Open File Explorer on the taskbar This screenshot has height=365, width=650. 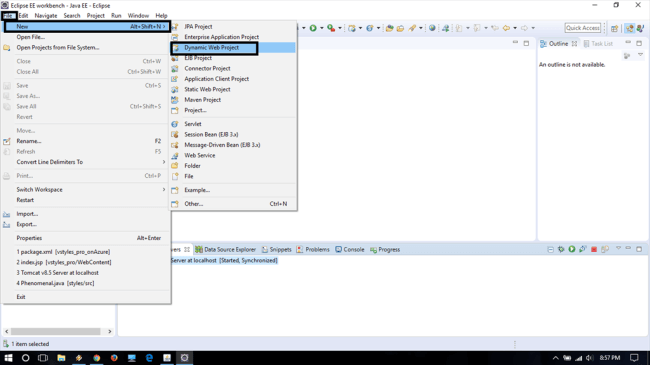click(x=61, y=358)
